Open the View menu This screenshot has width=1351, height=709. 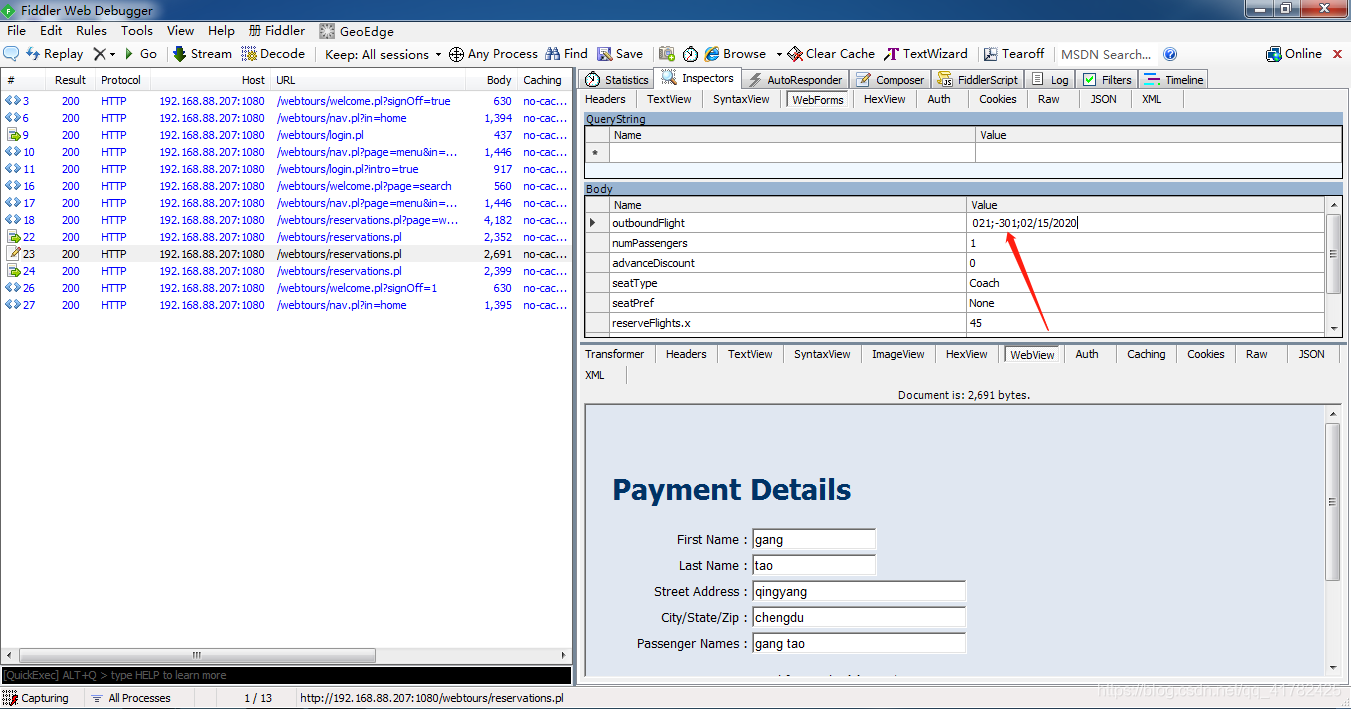point(181,31)
